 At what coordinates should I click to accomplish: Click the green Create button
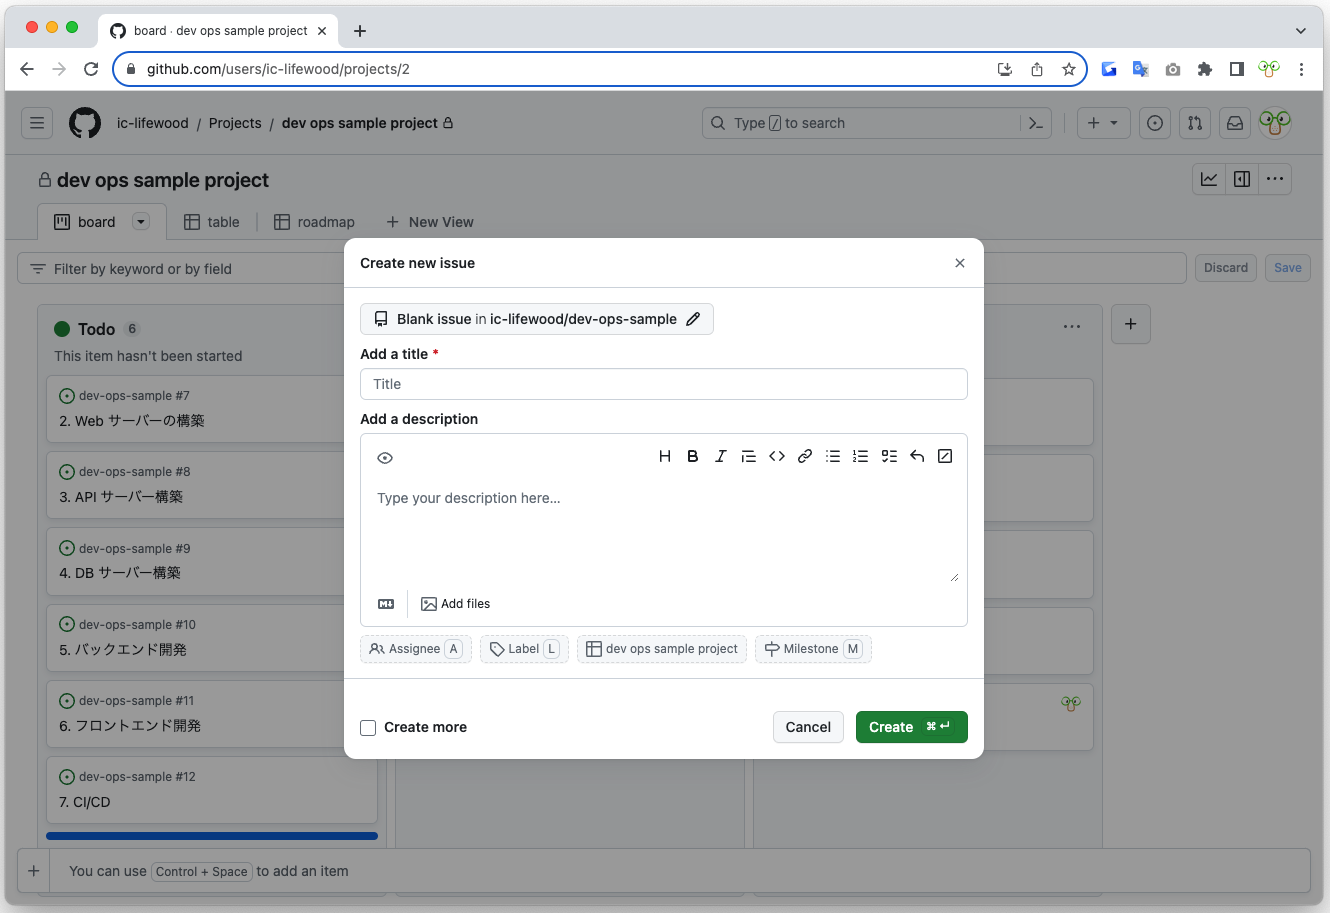tap(910, 727)
